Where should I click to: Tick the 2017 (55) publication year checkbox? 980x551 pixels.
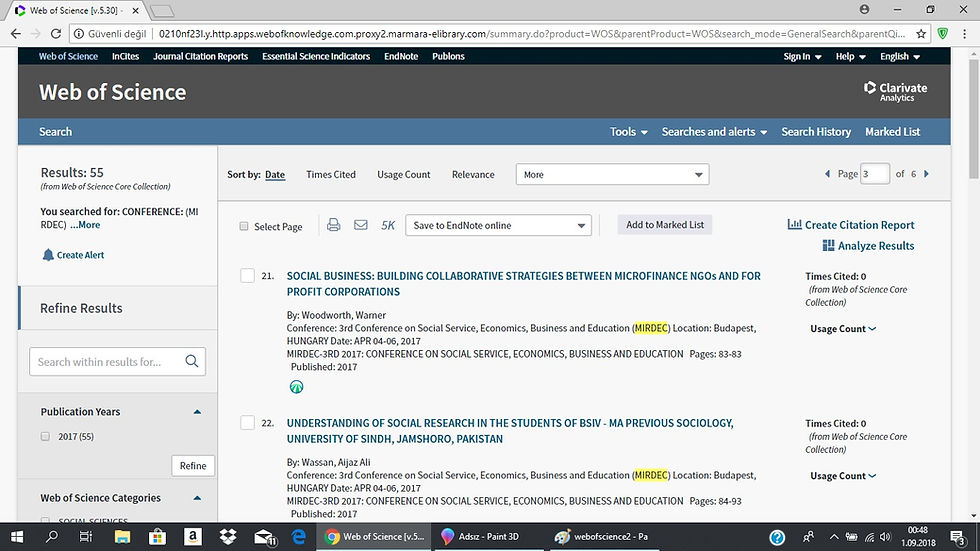pos(45,437)
